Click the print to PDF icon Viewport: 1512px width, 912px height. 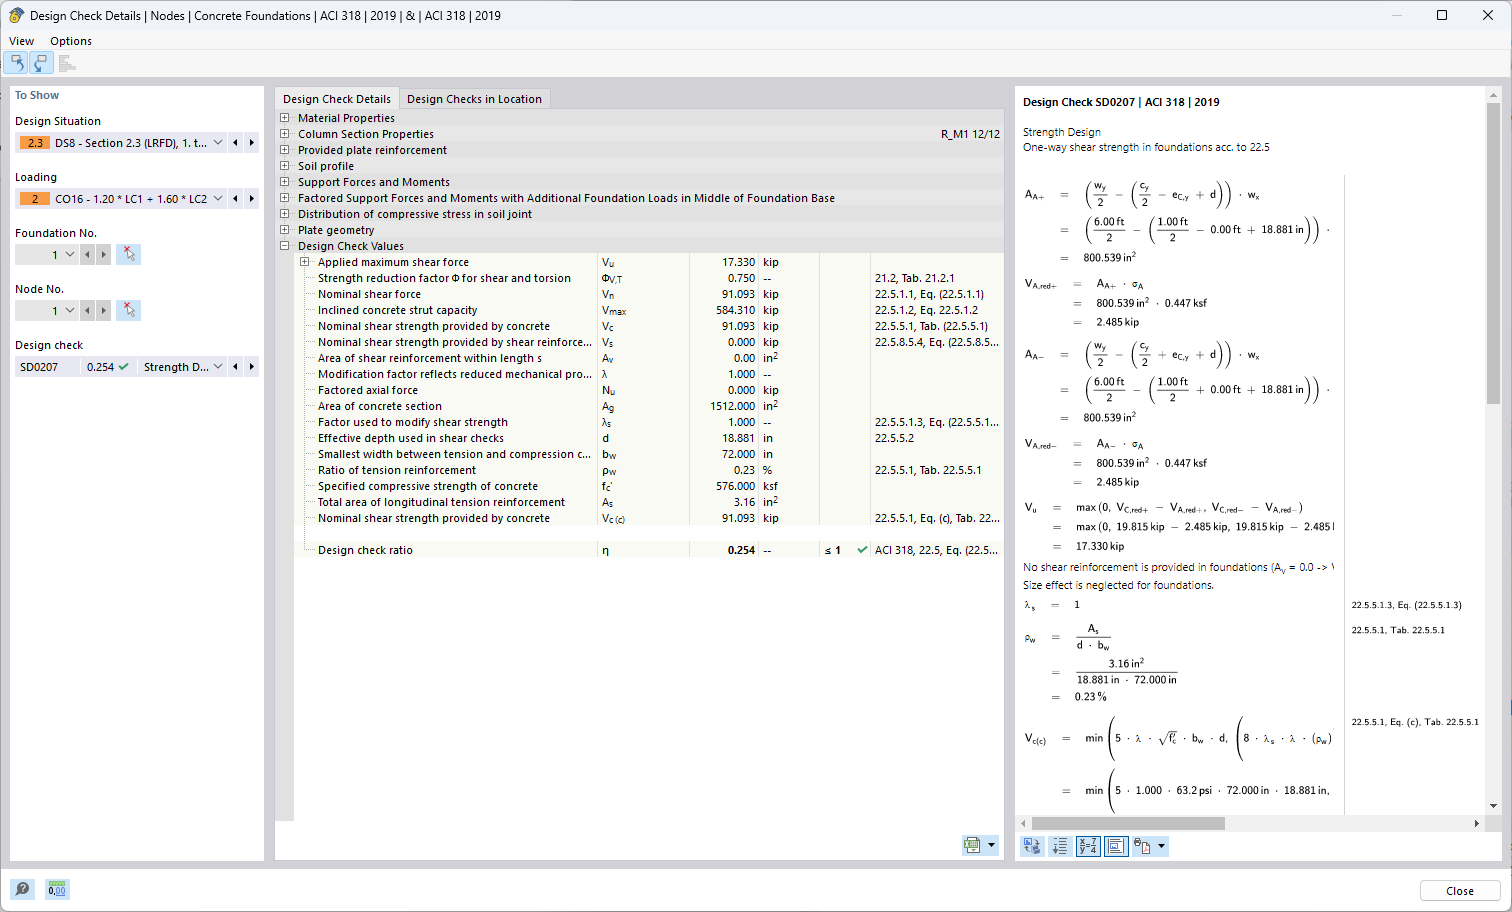point(1142,846)
